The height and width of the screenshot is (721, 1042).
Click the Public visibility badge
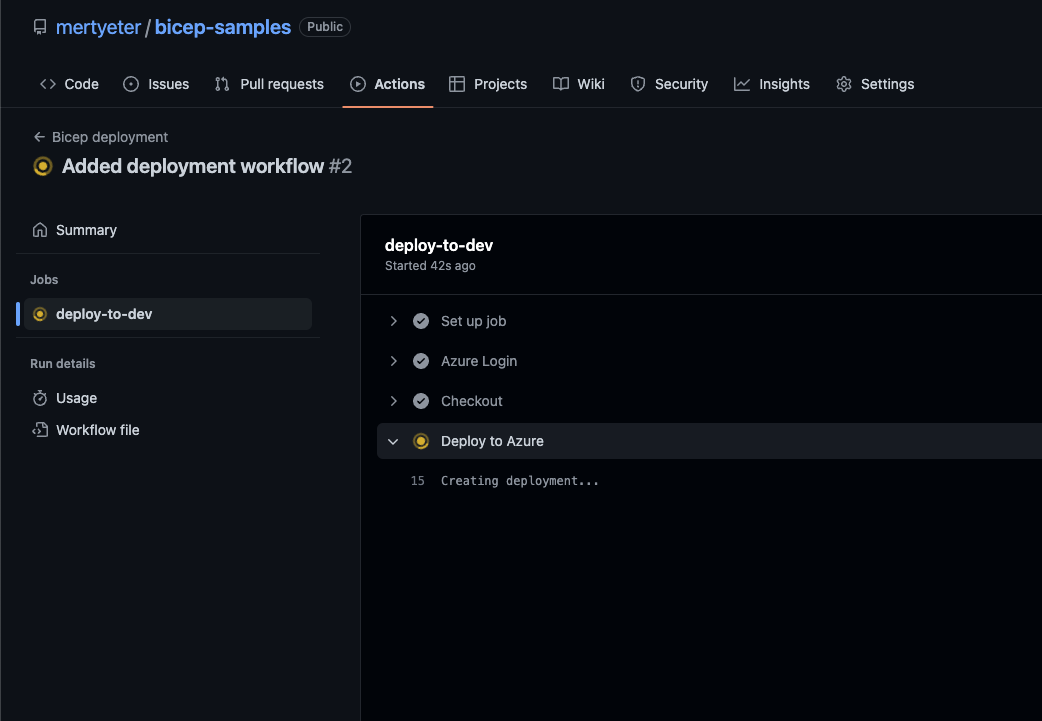tap(325, 27)
